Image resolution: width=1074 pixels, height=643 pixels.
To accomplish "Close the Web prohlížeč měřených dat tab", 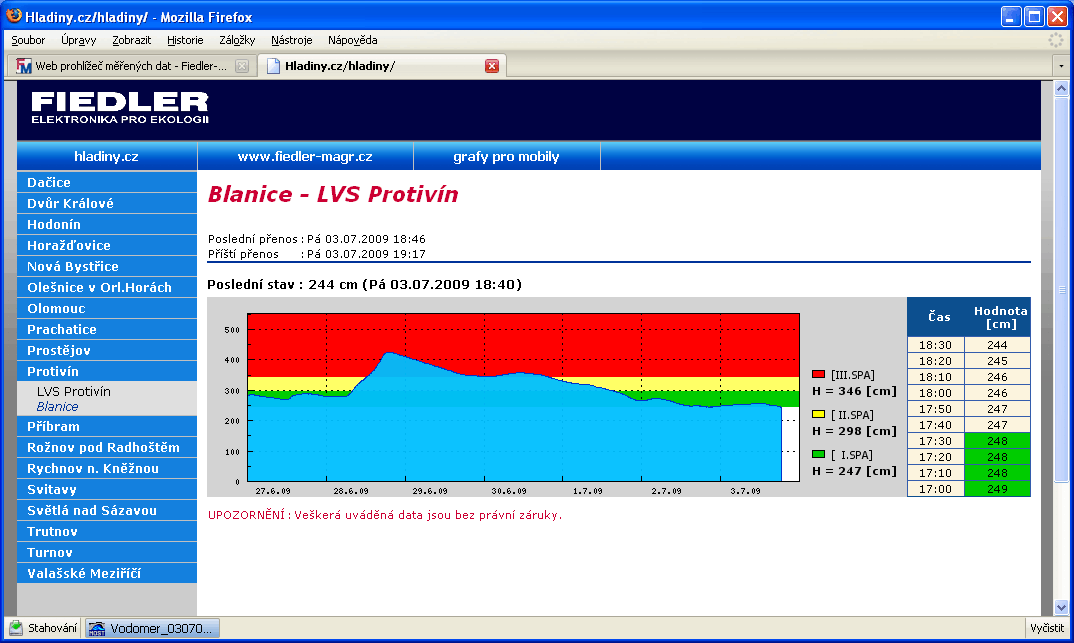I will pos(242,66).
